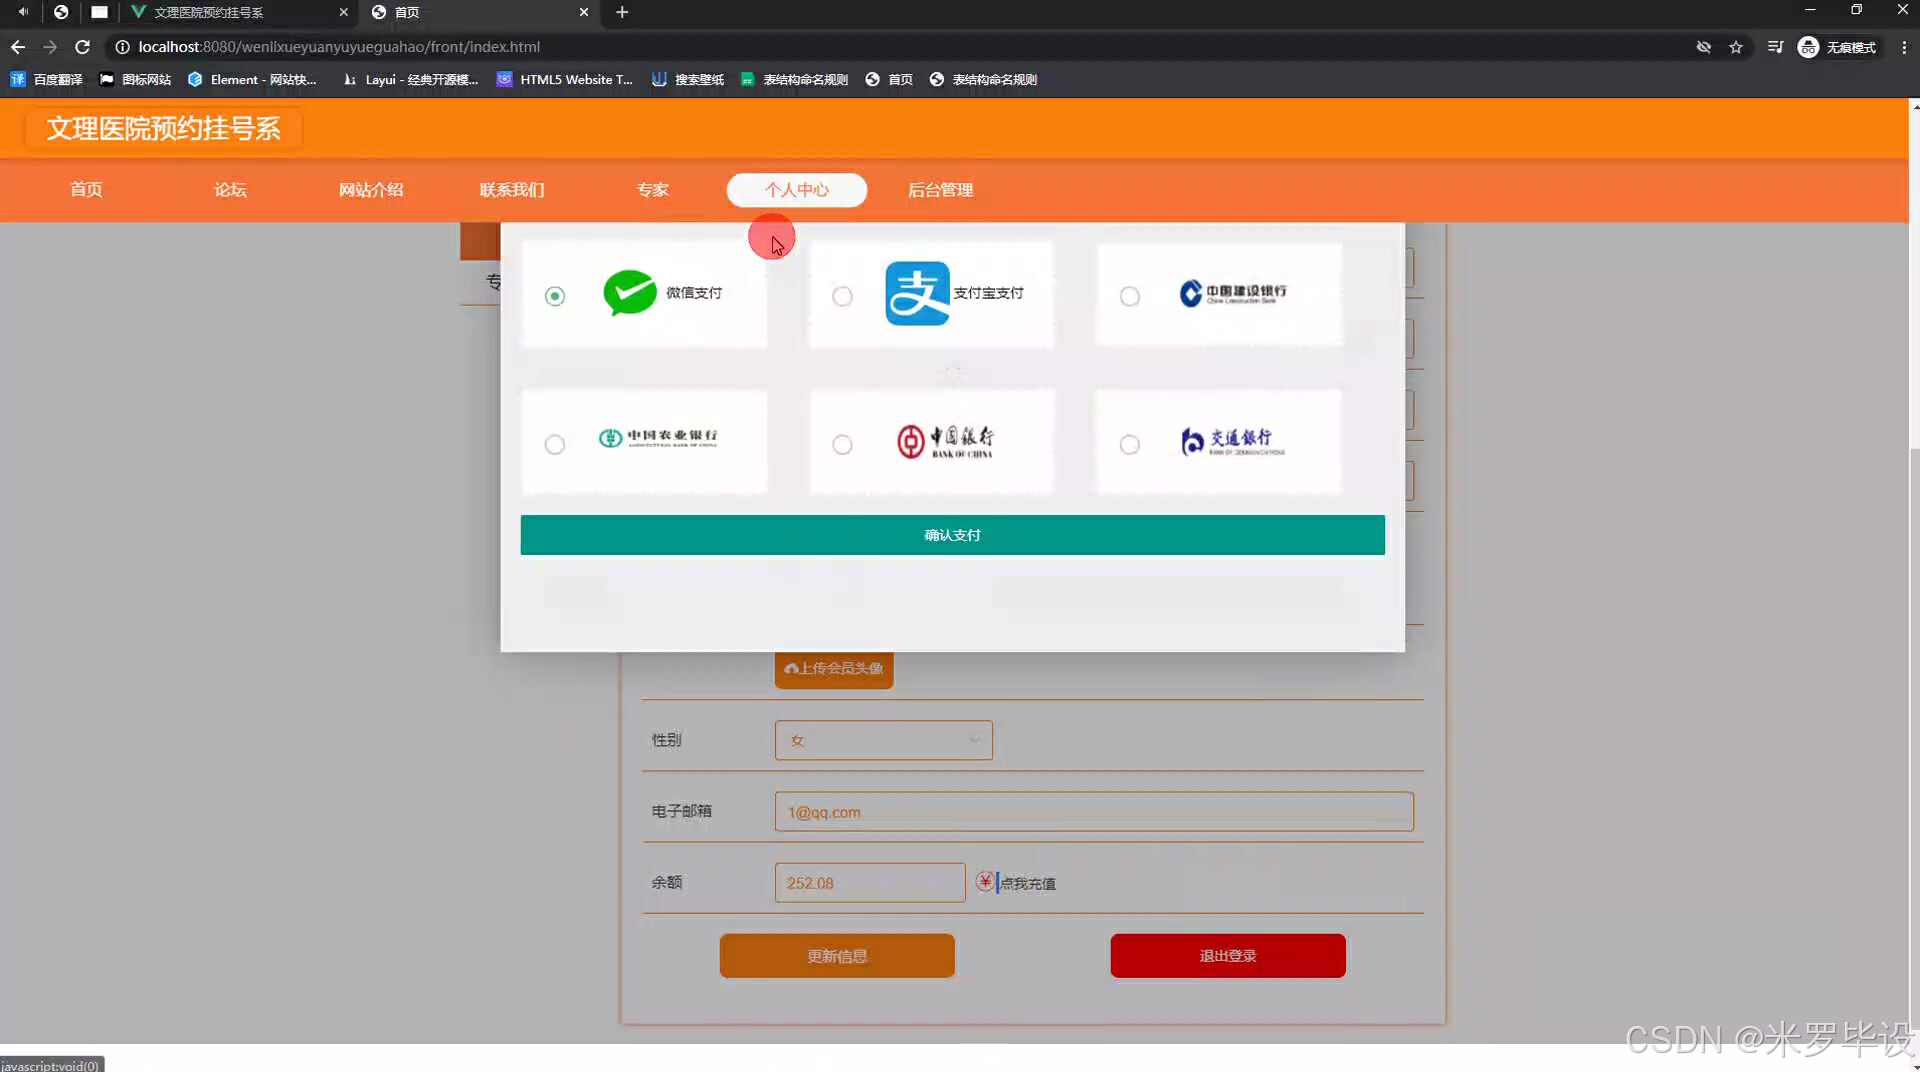Bookmark this page with the star icon
1920x1072 pixels.
pyautogui.click(x=1736, y=47)
